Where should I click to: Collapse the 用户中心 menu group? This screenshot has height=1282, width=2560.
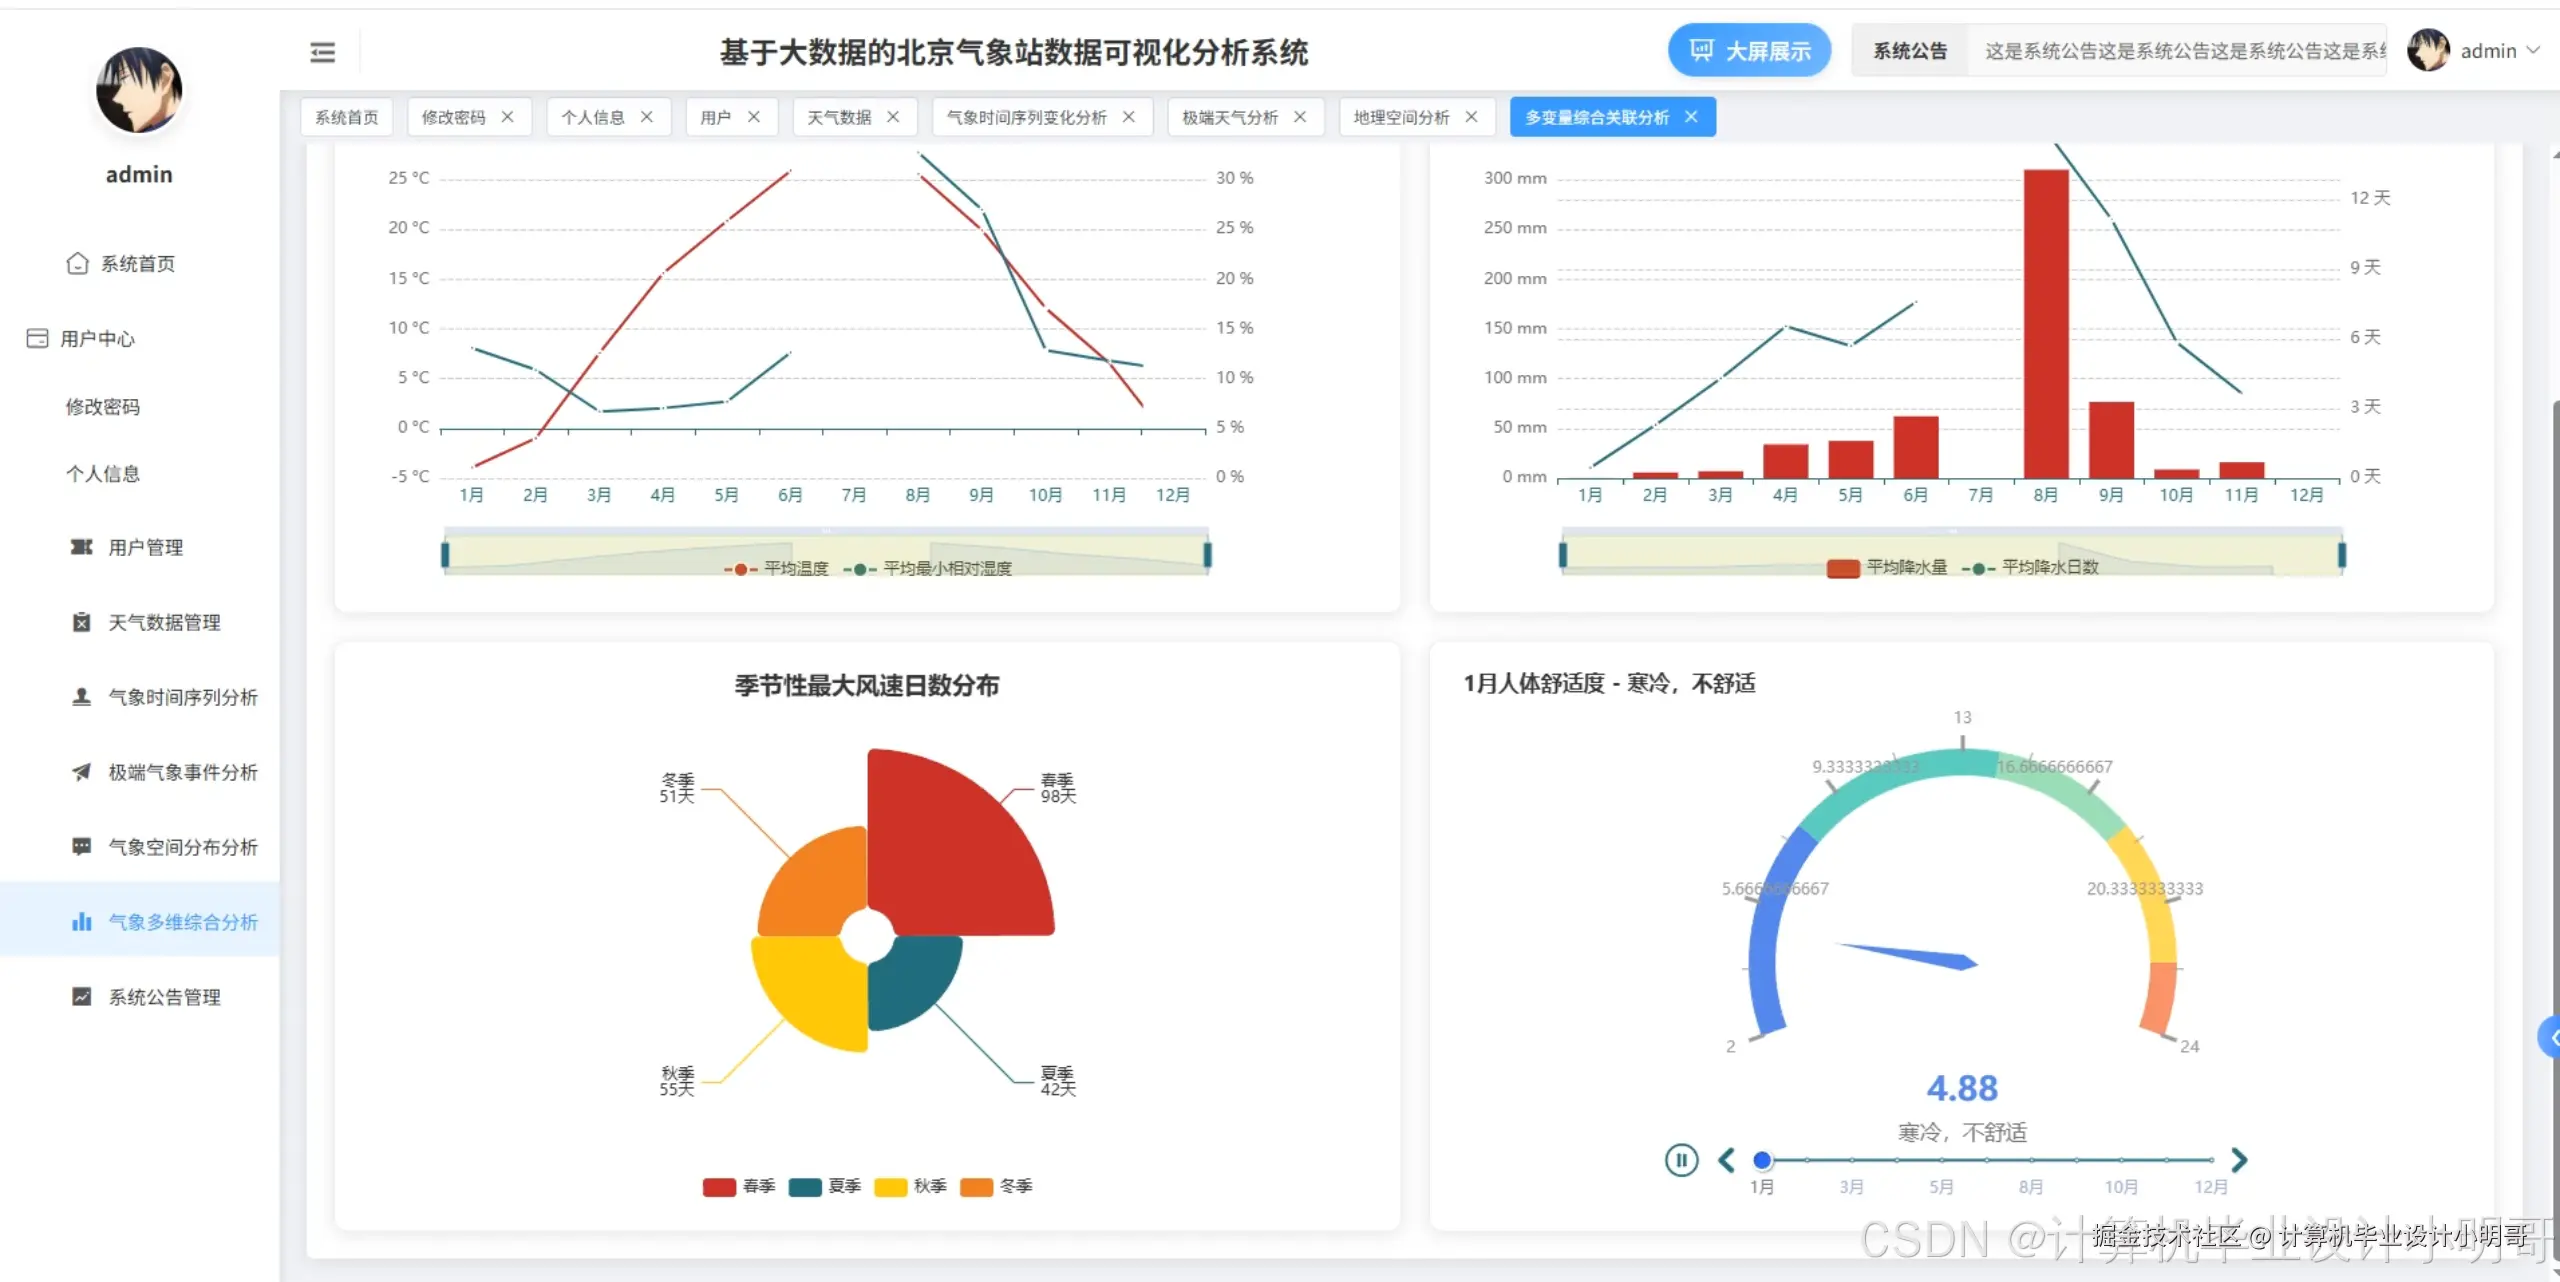click(96, 338)
